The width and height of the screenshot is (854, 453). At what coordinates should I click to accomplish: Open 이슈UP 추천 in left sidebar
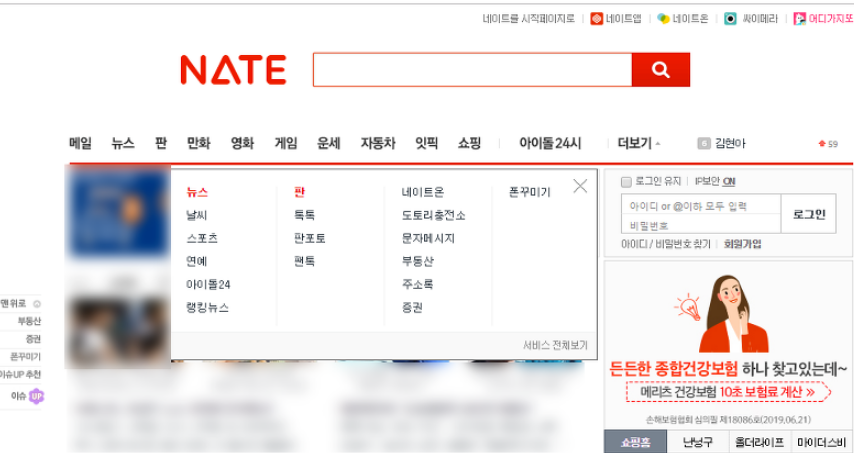pos(20,375)
